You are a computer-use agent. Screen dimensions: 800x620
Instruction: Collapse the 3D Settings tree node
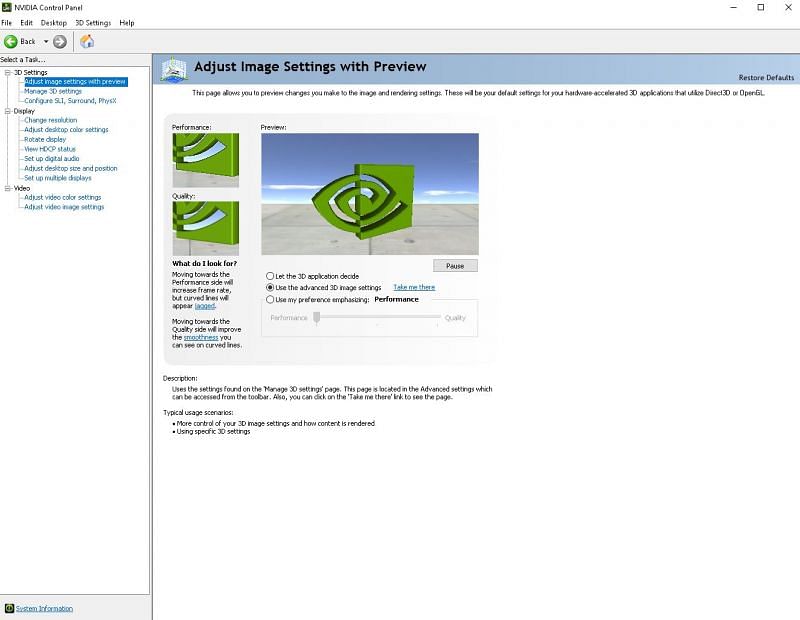coord(8,72)
